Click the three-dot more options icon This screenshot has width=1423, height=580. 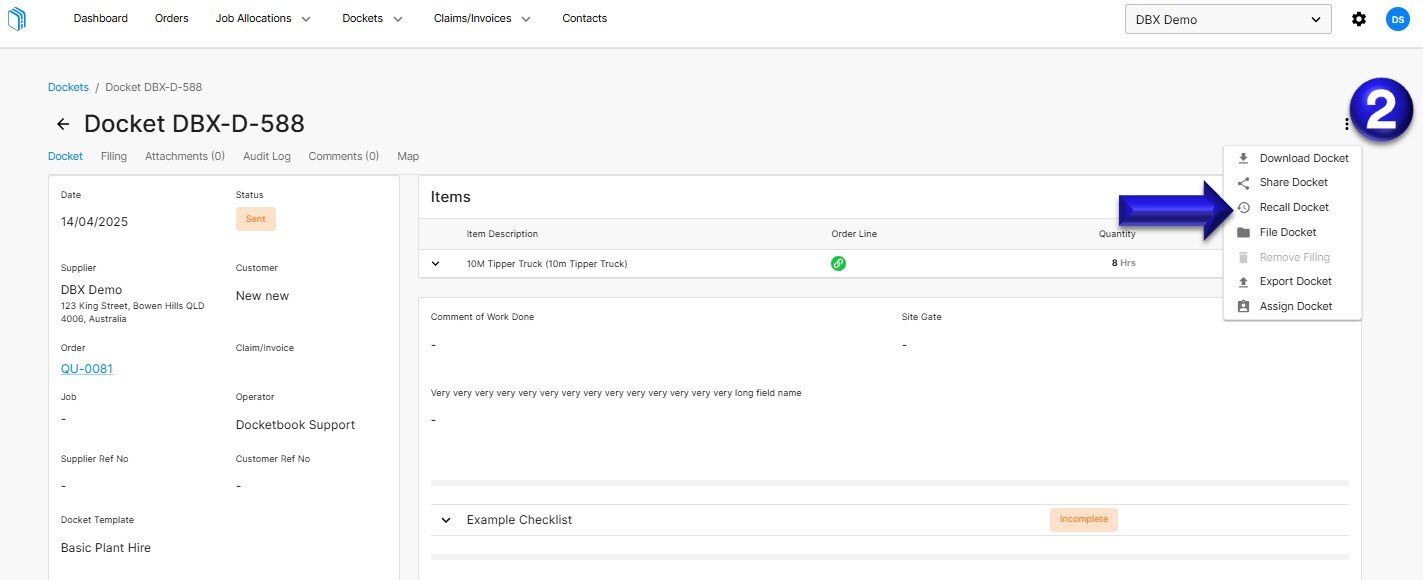[x=1346, y=124]
